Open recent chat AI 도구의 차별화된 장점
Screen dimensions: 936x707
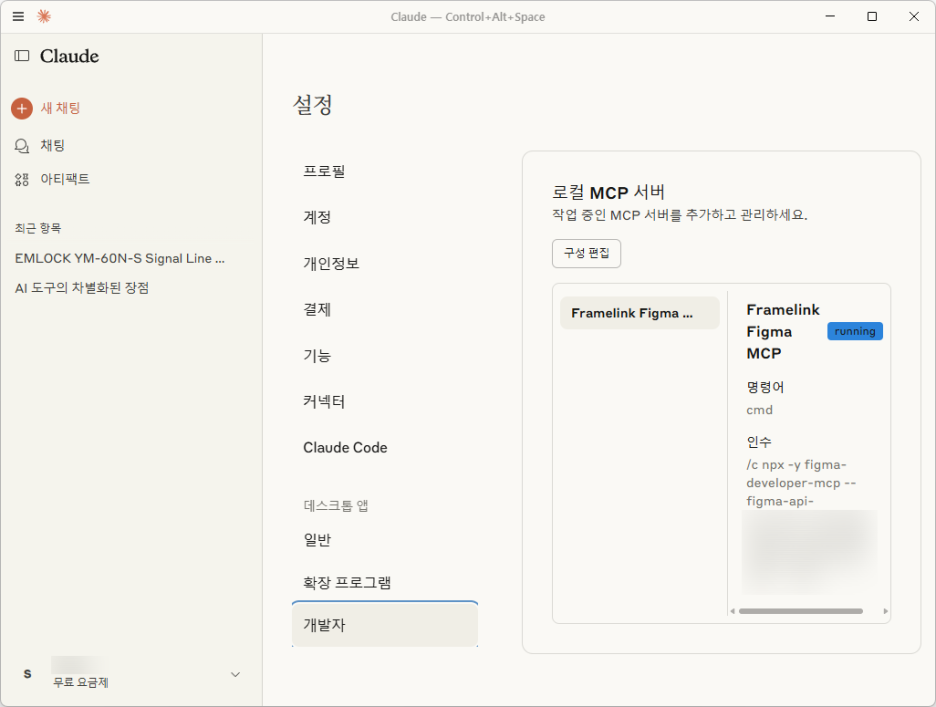point(82,288)
